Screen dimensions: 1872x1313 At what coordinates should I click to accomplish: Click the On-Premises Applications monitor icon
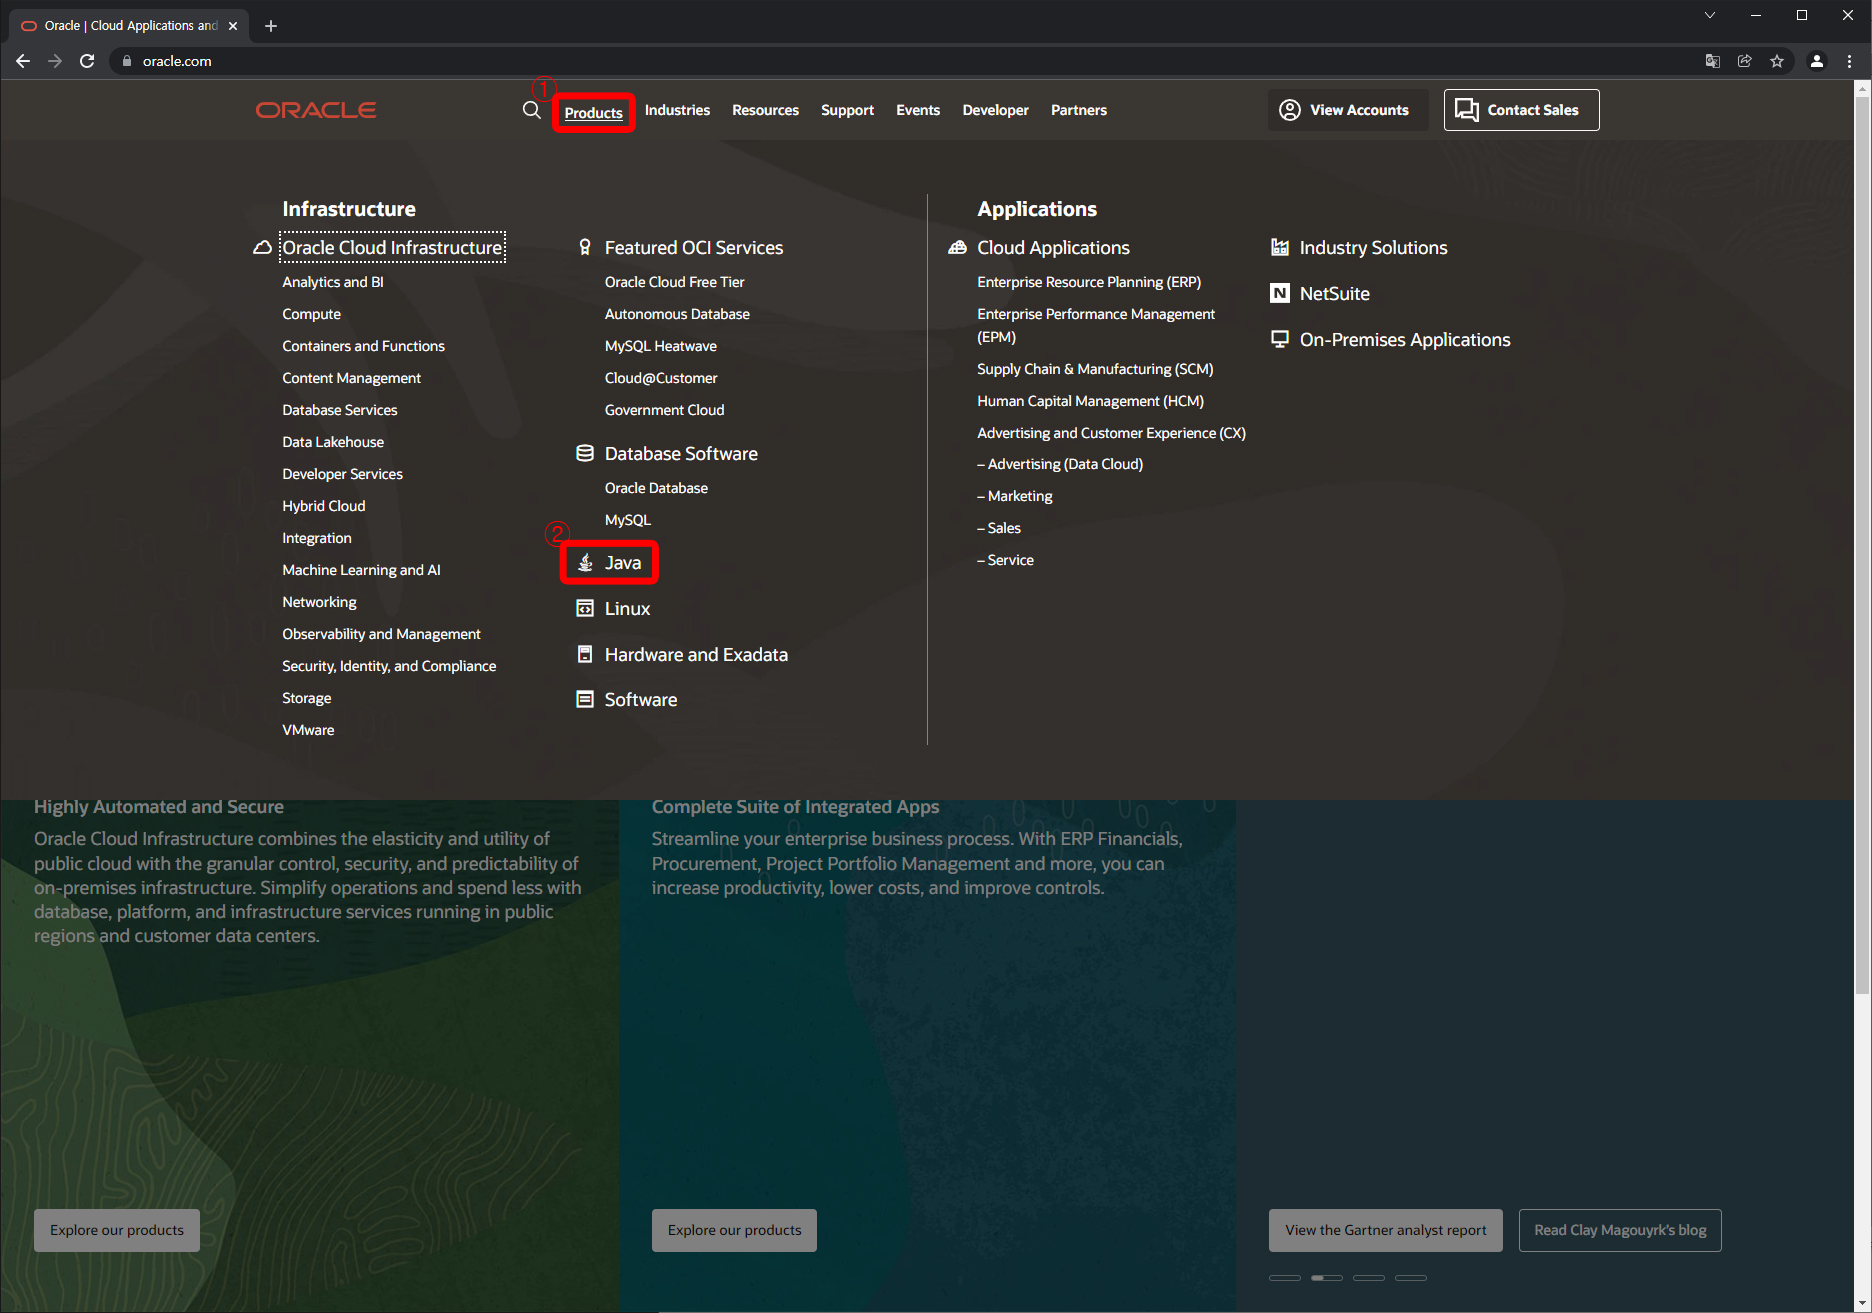tap(1279, 339)
